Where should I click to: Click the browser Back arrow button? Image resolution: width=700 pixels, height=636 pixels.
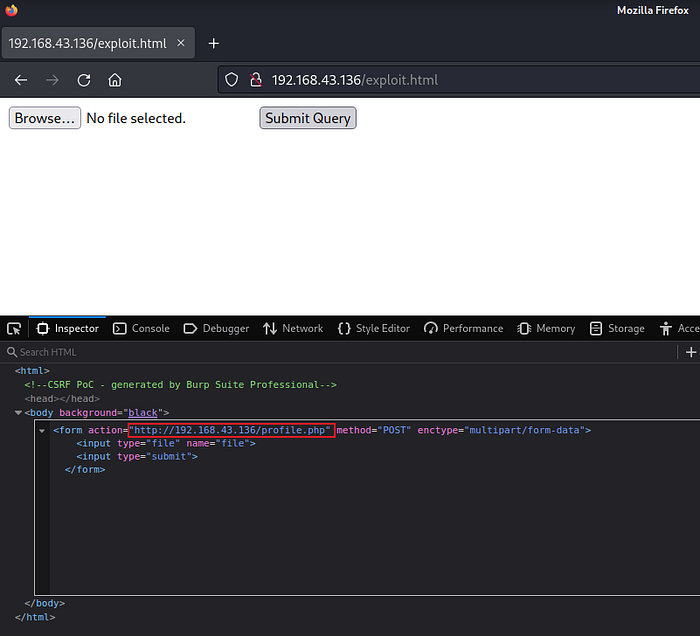21,80
